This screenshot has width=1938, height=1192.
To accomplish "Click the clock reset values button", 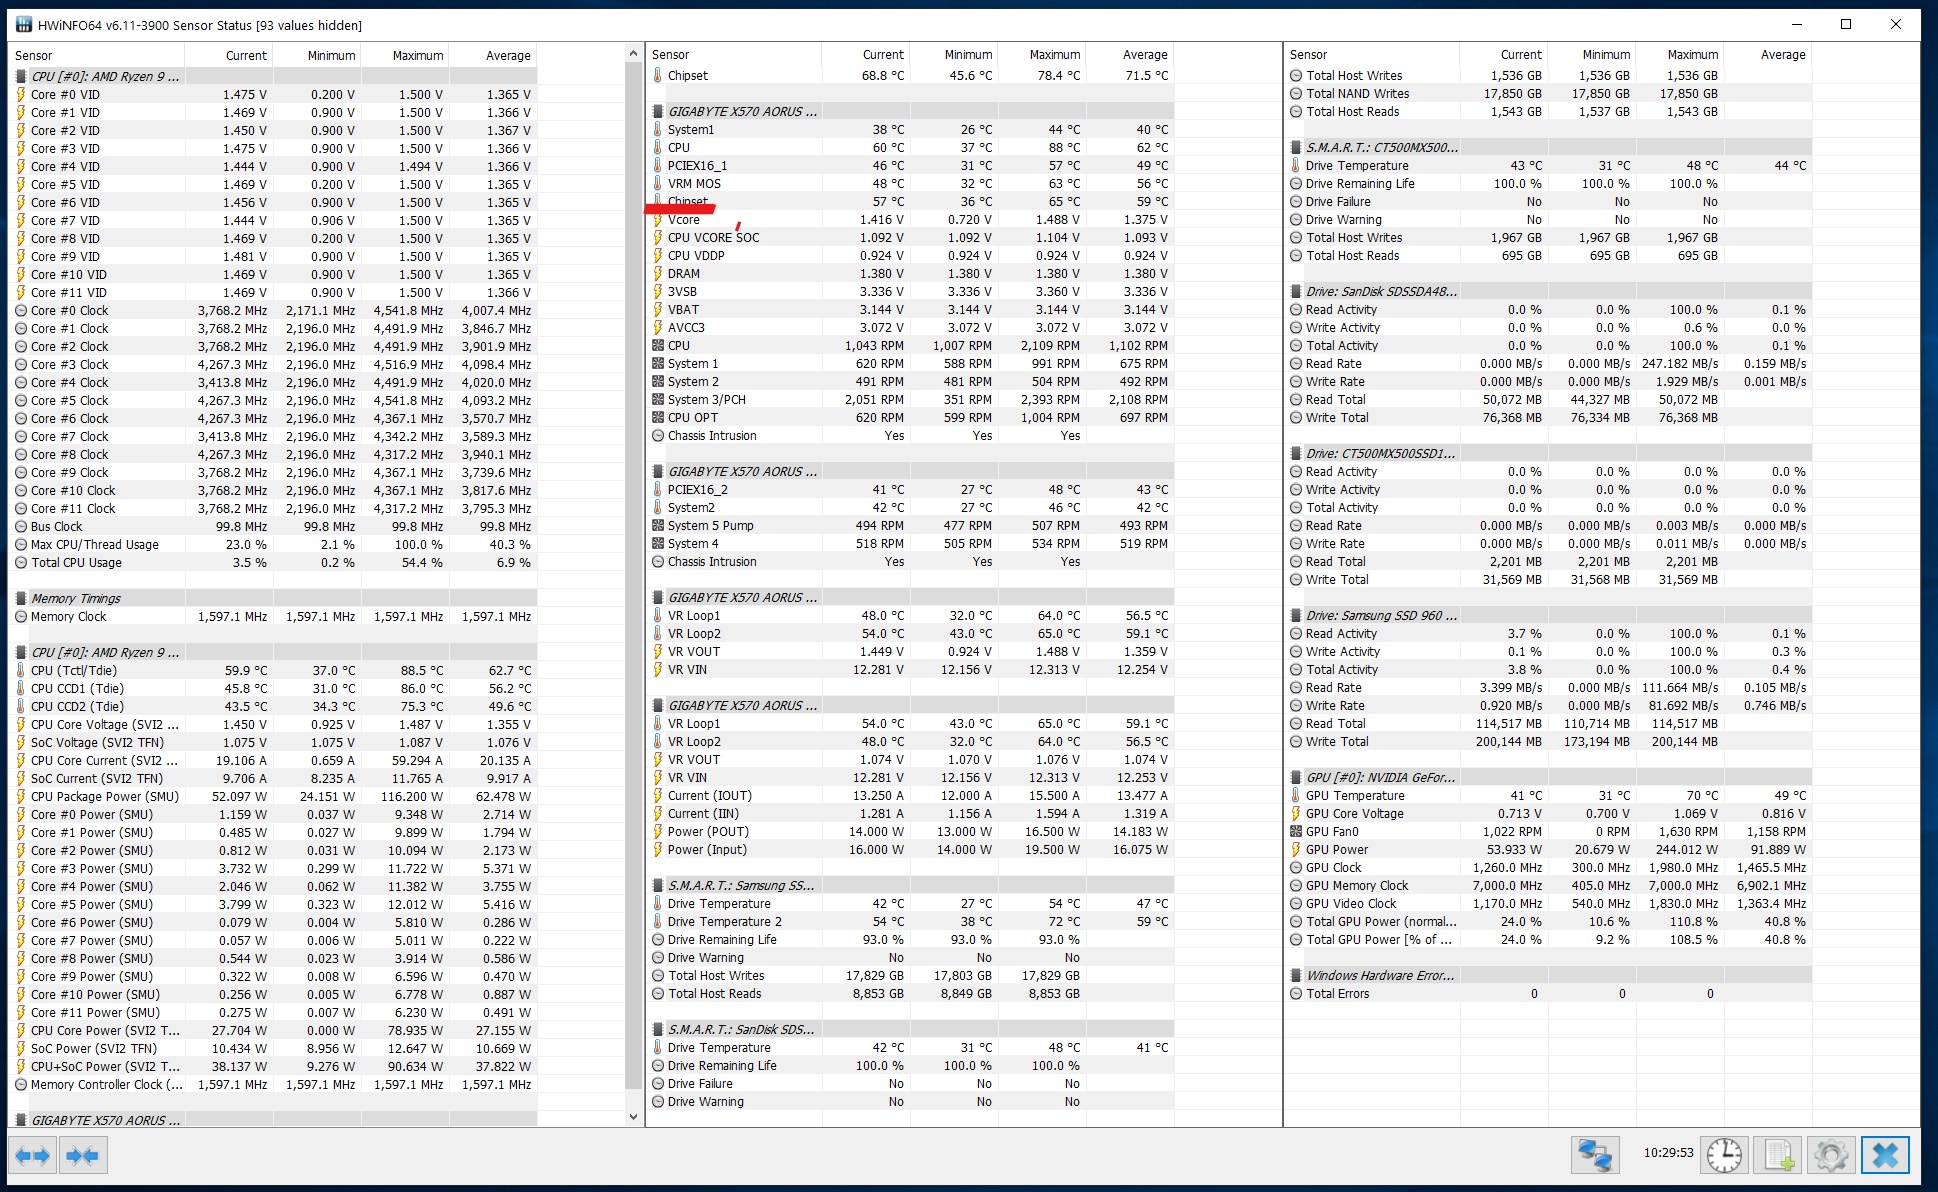I will 1724,1155.
